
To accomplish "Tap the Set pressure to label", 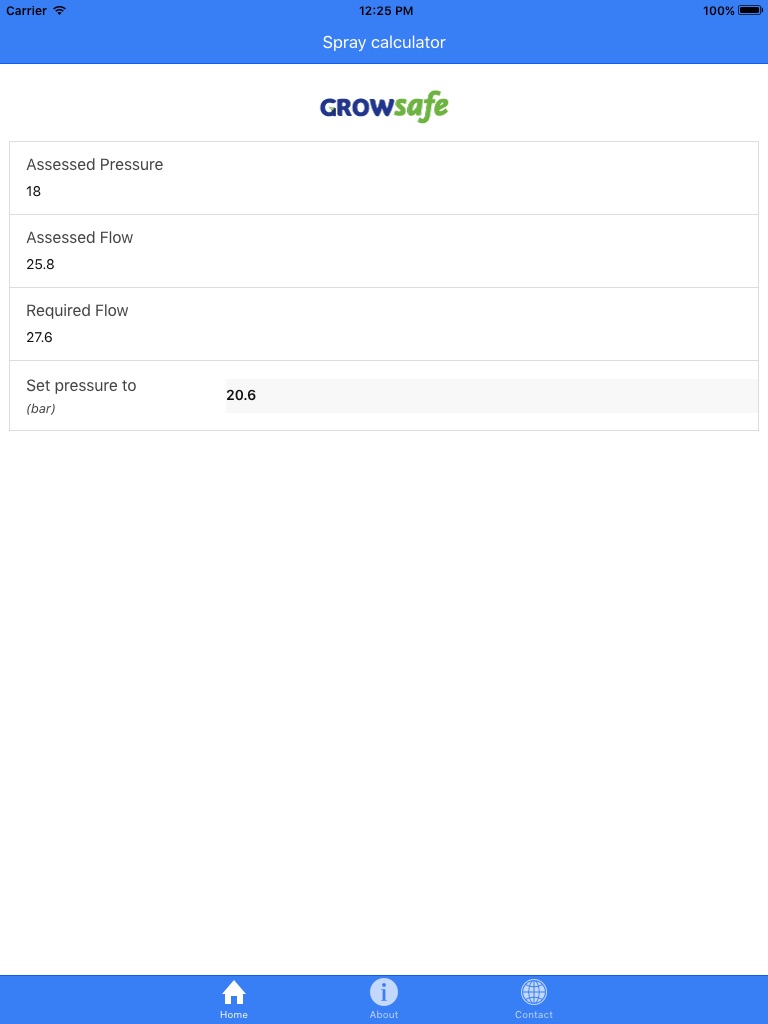I will [81, 386].
